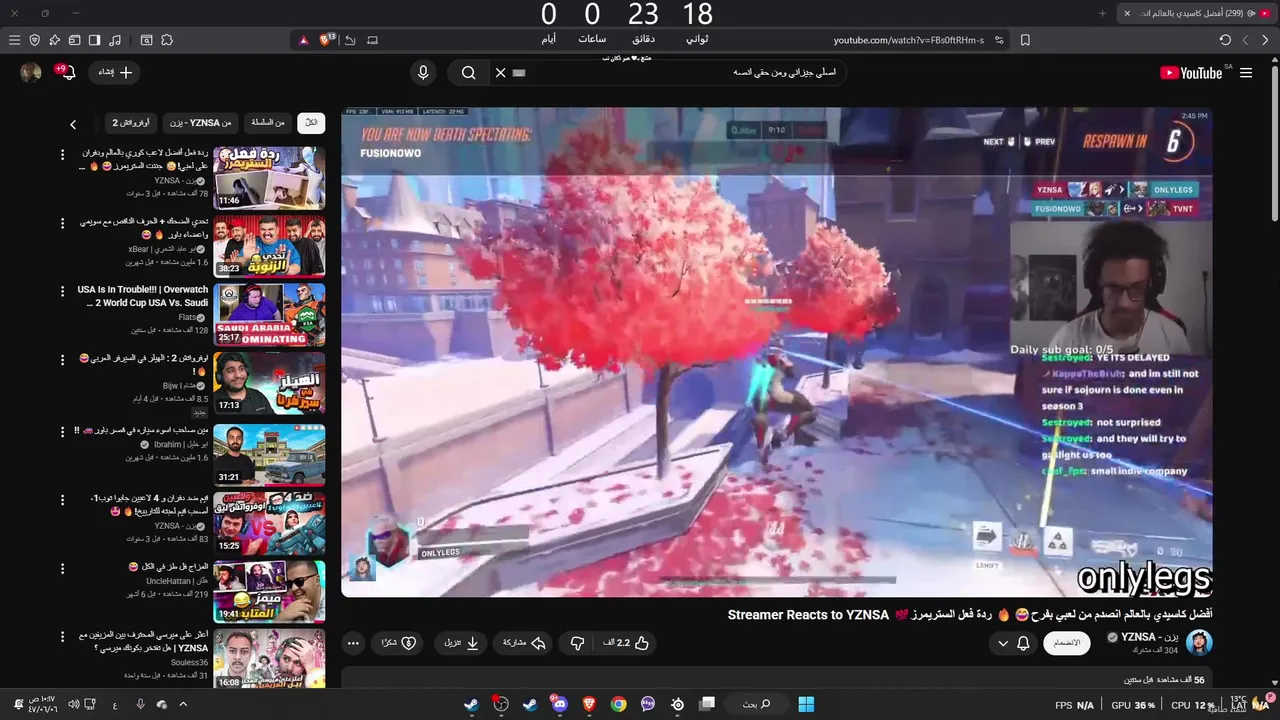The height and width of the screenshot is (720, 1280).
Task: Open options for xBear video
Action: [x=62, y=223]
